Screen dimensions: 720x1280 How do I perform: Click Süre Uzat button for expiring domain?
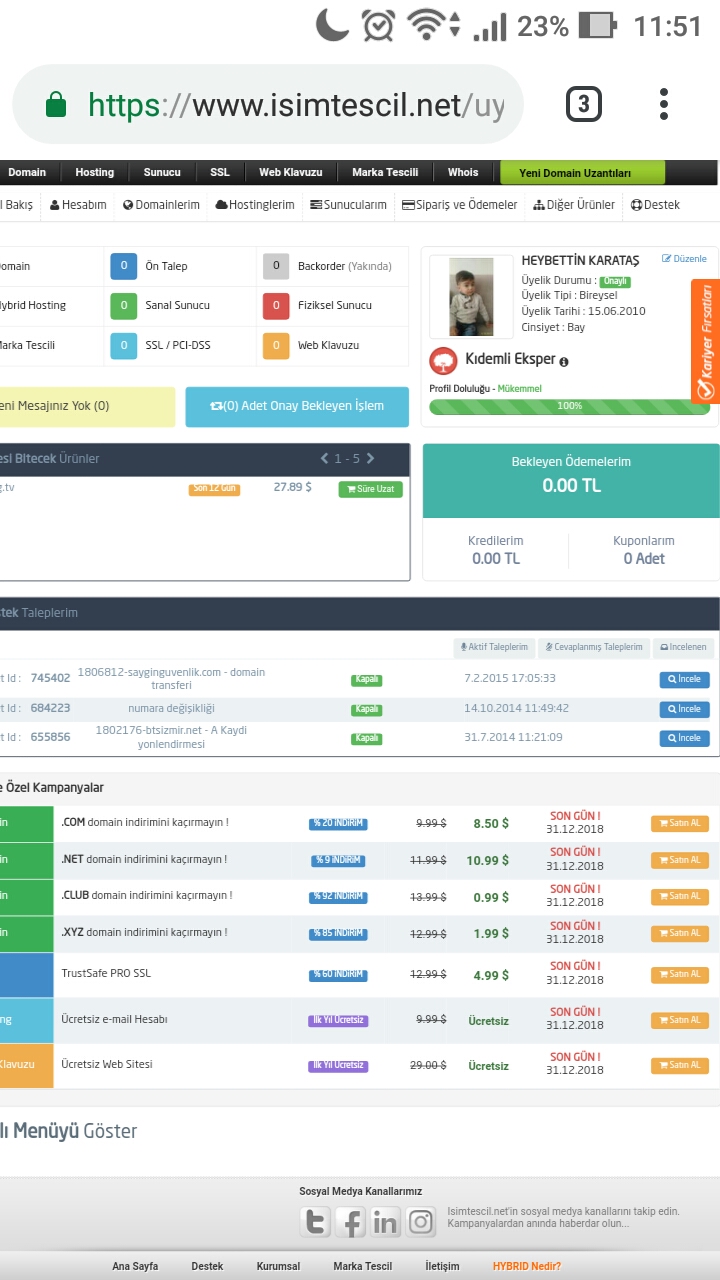[370, 489]
